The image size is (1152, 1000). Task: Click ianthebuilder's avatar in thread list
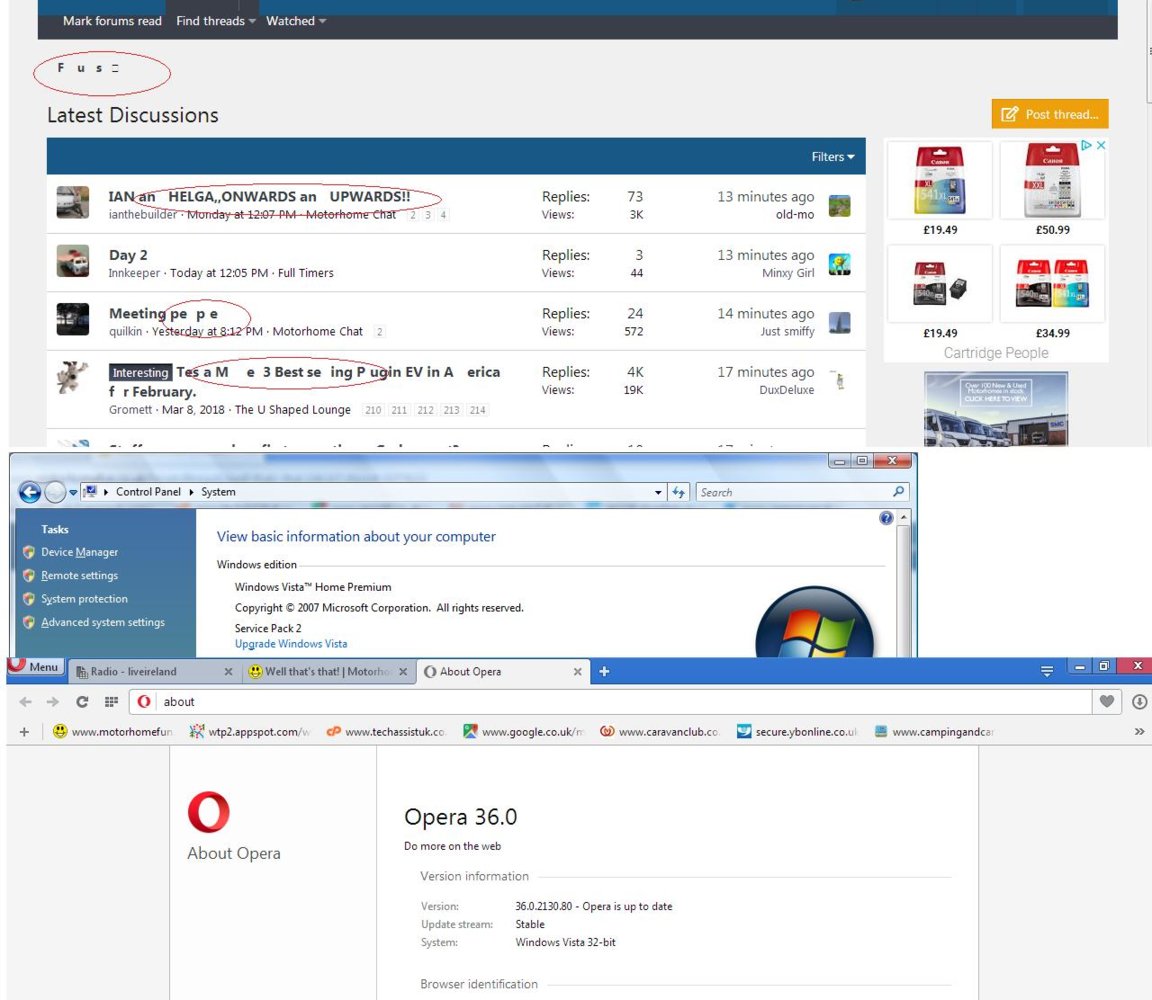(73, 202)
